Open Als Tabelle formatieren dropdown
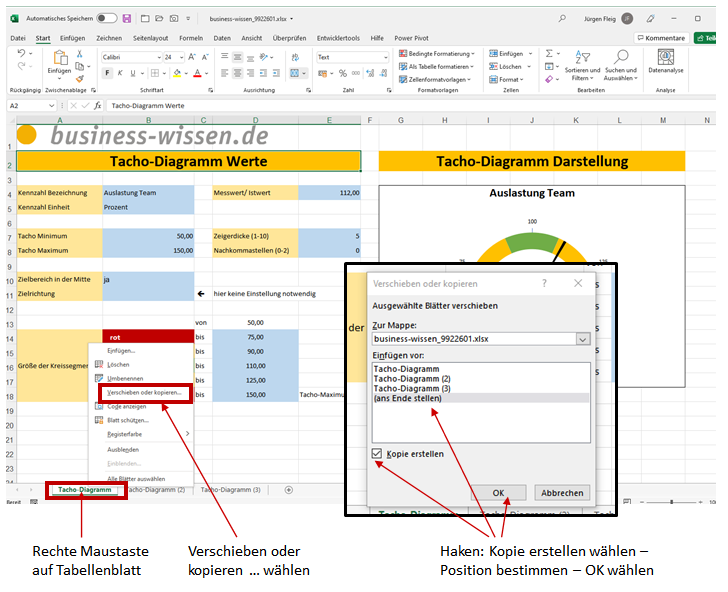This screenshot has height=592, width=728. pos(436,67)
